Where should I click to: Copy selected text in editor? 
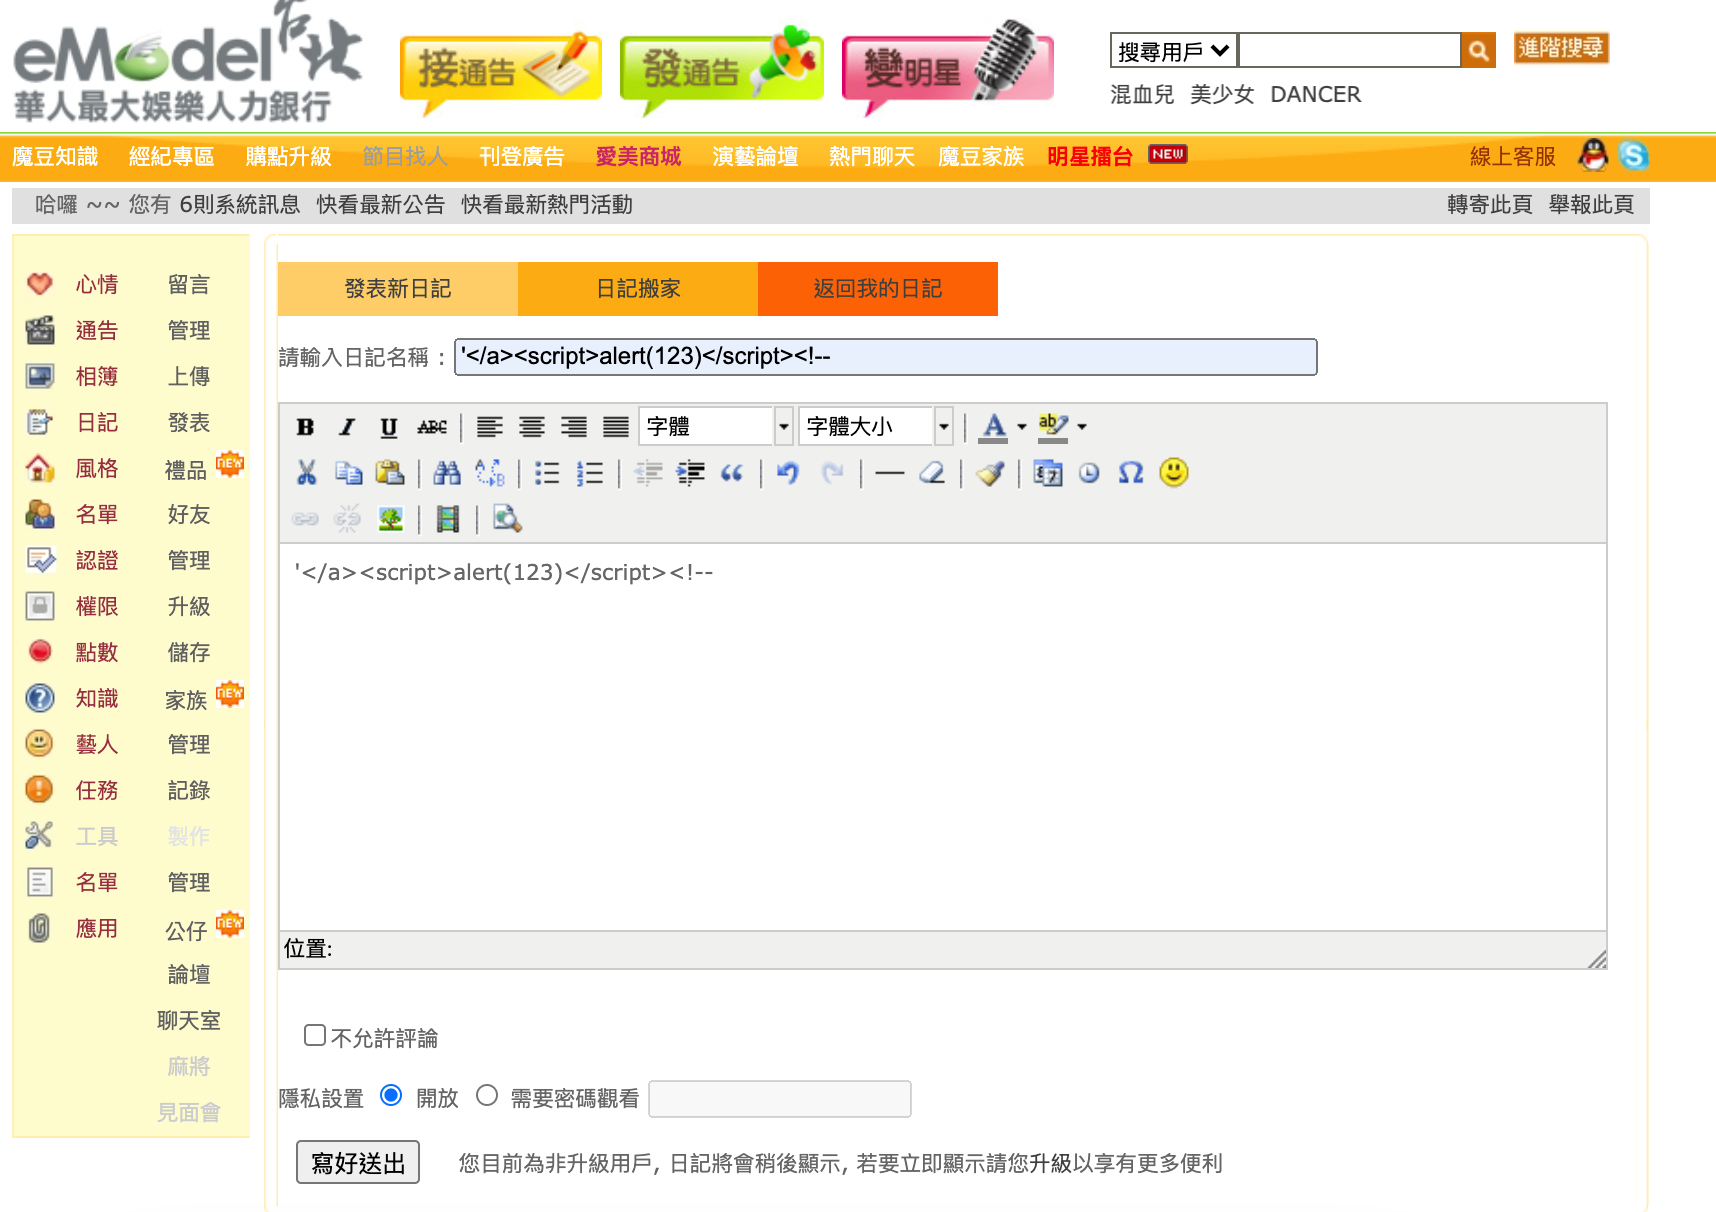tap(348, 473)
